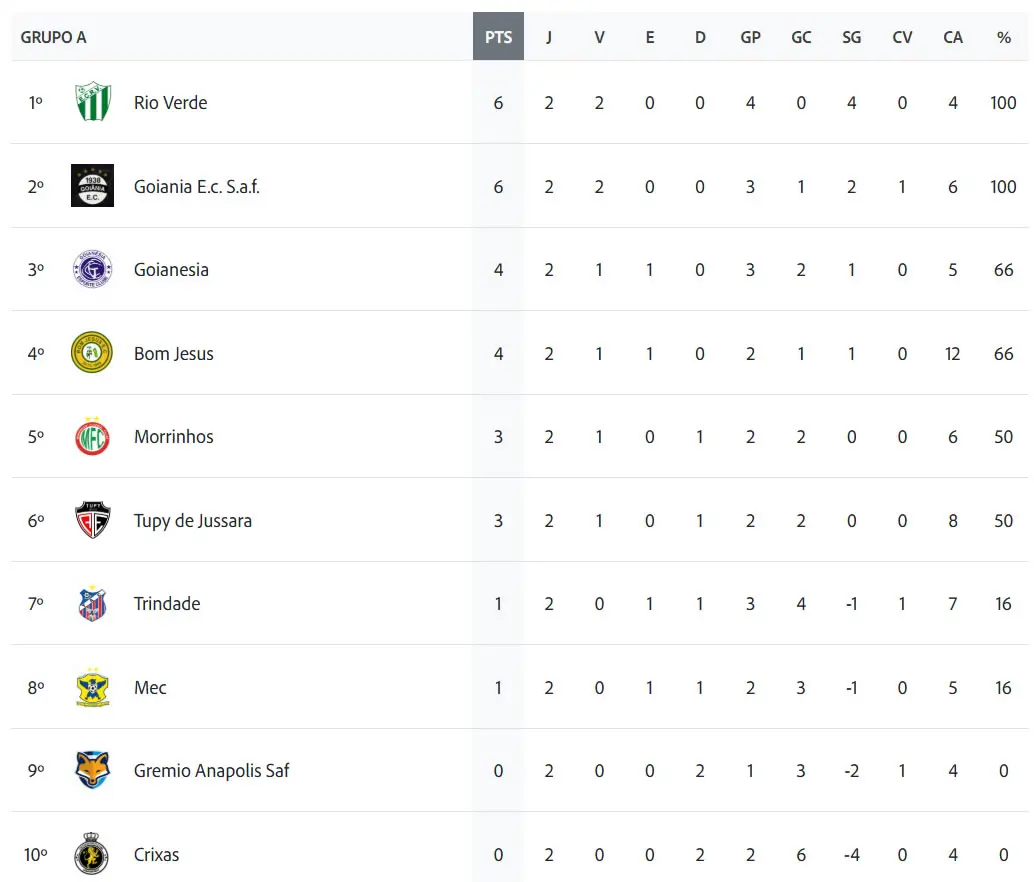Click the Goiania E.C. black crest
This screenshot has width=1034, height=882.
(x=92, y=185)
